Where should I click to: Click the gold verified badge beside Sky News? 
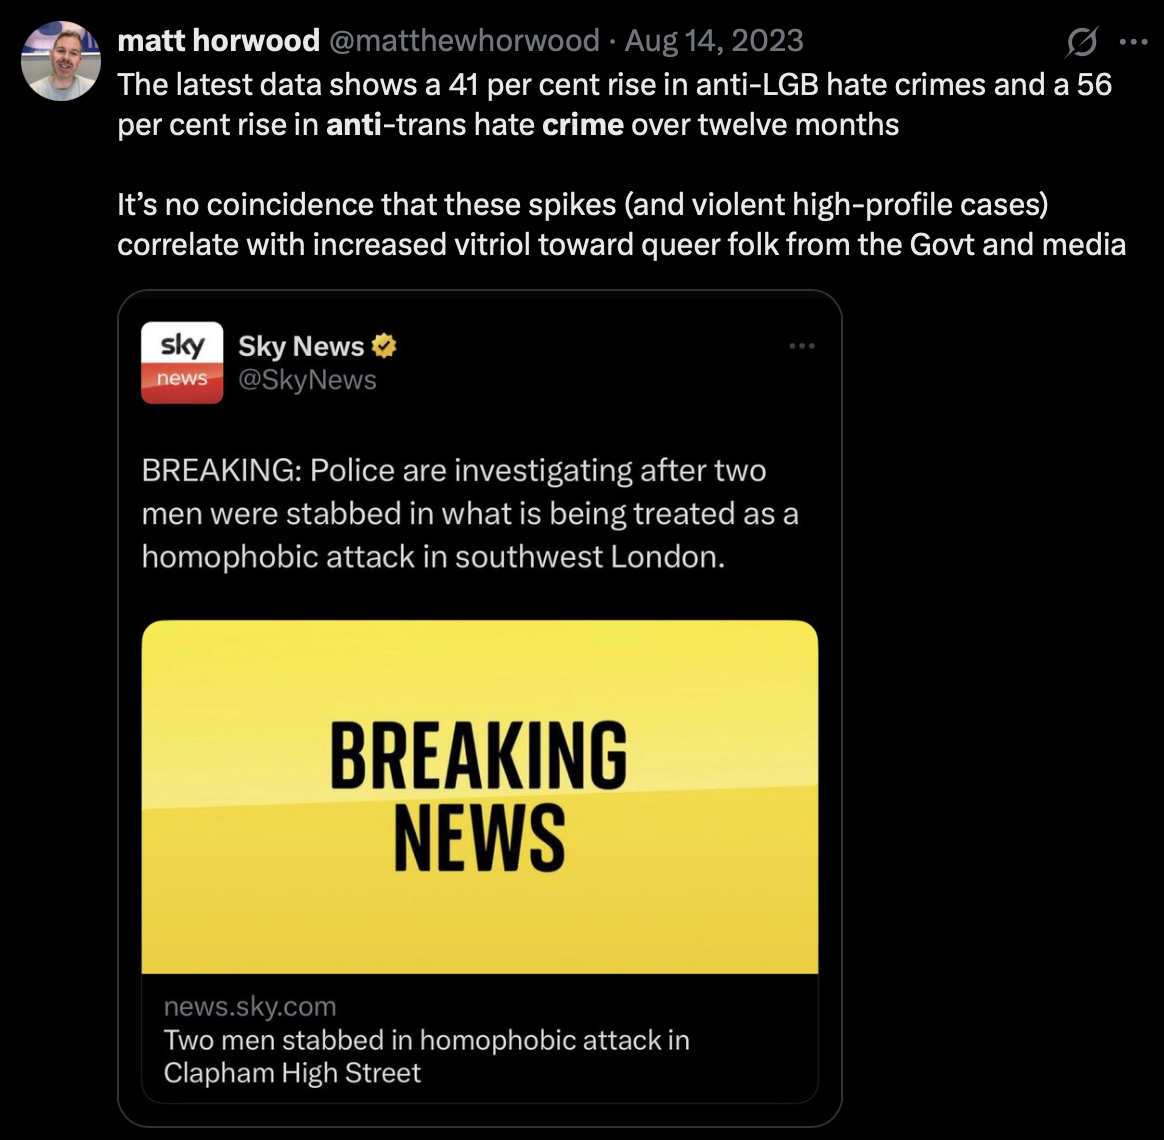pyautogui.click(x=384, y=347)
